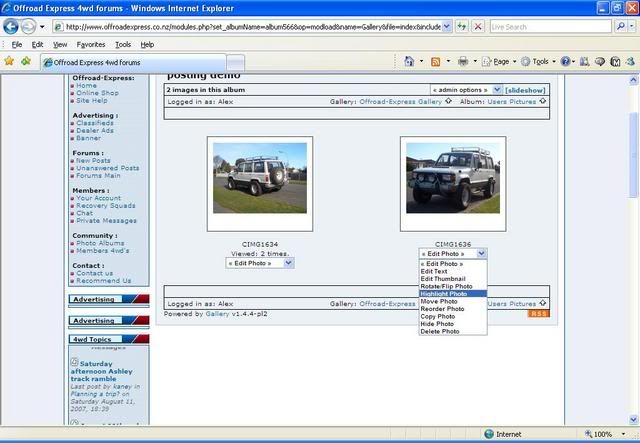Screen dimensions: 640x443
Task: Open the File menu
Action: click(x=17, y=45)
